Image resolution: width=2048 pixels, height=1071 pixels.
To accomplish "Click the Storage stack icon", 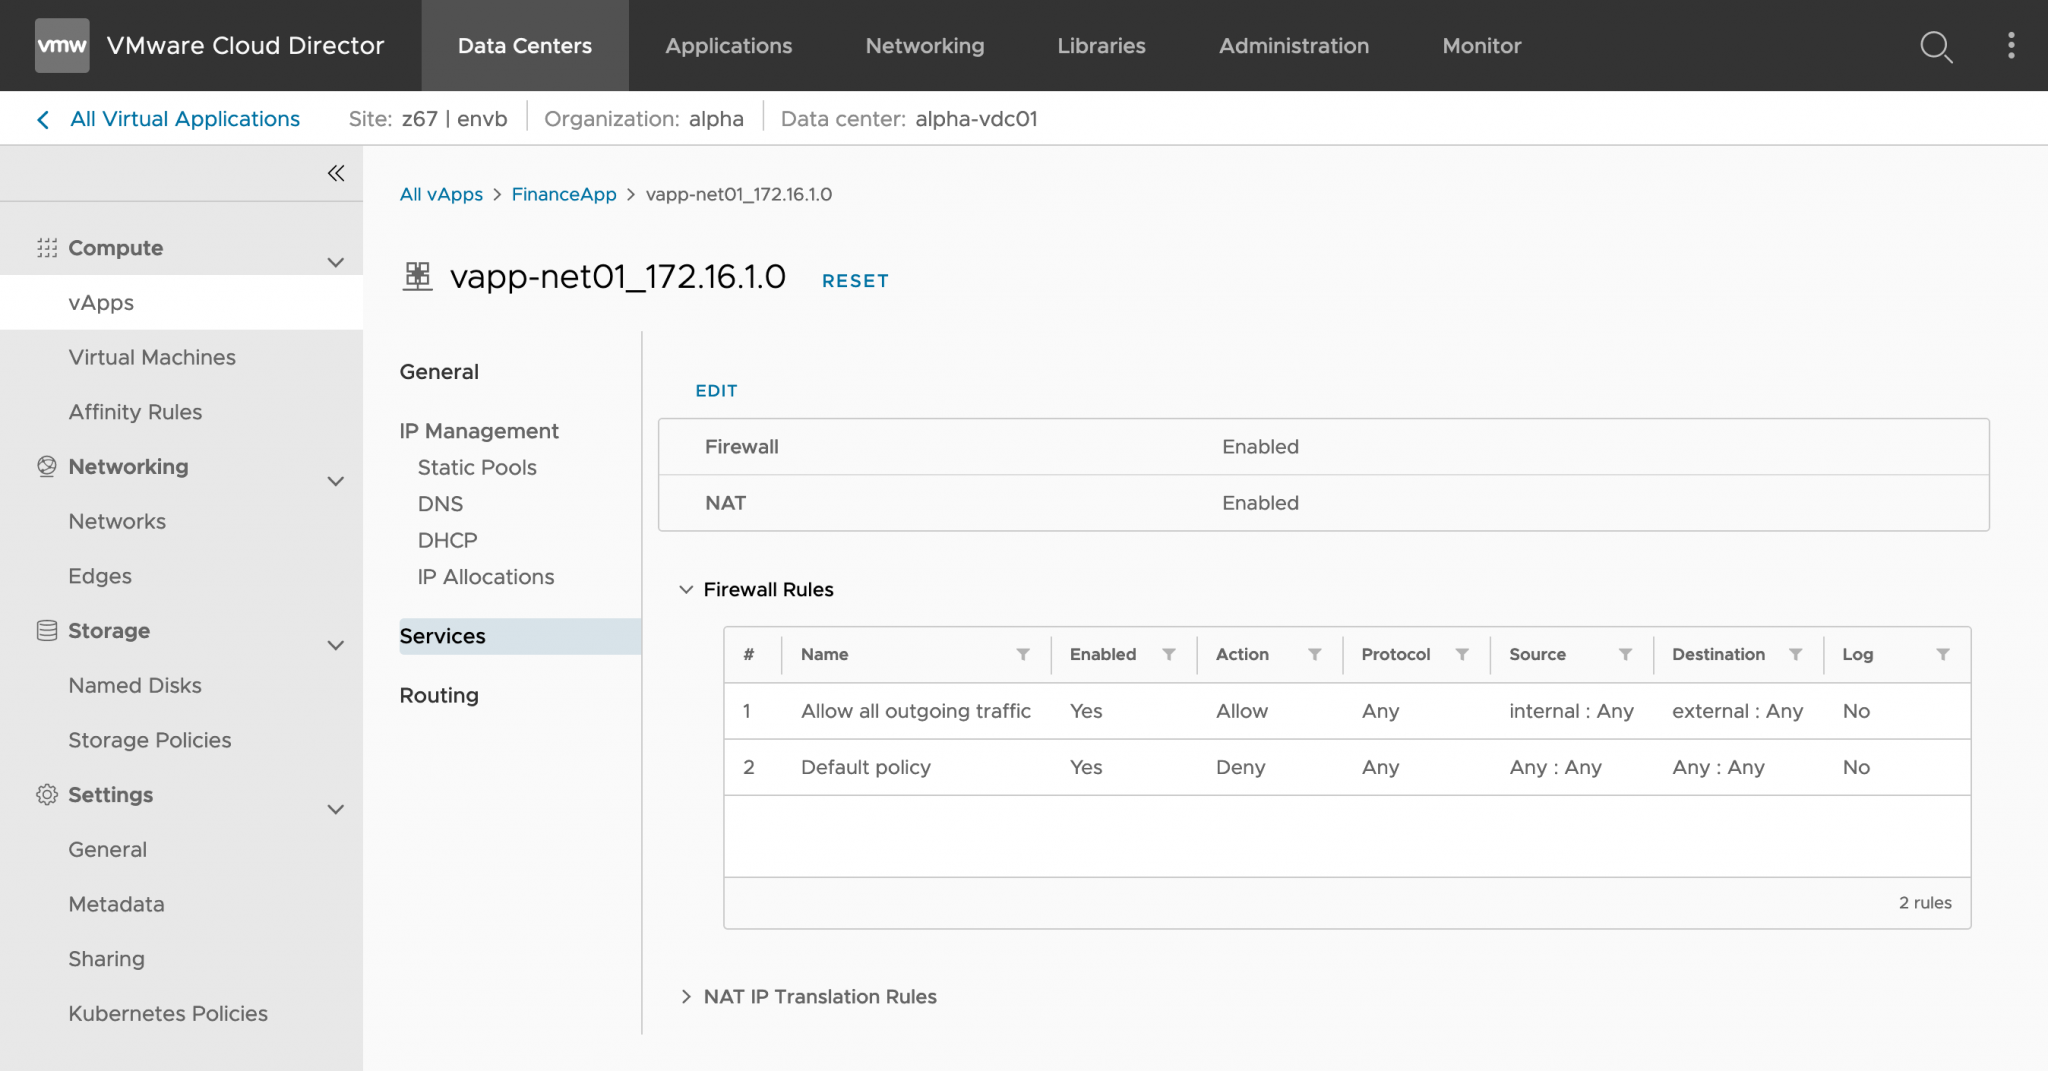I will pos(46,630).
